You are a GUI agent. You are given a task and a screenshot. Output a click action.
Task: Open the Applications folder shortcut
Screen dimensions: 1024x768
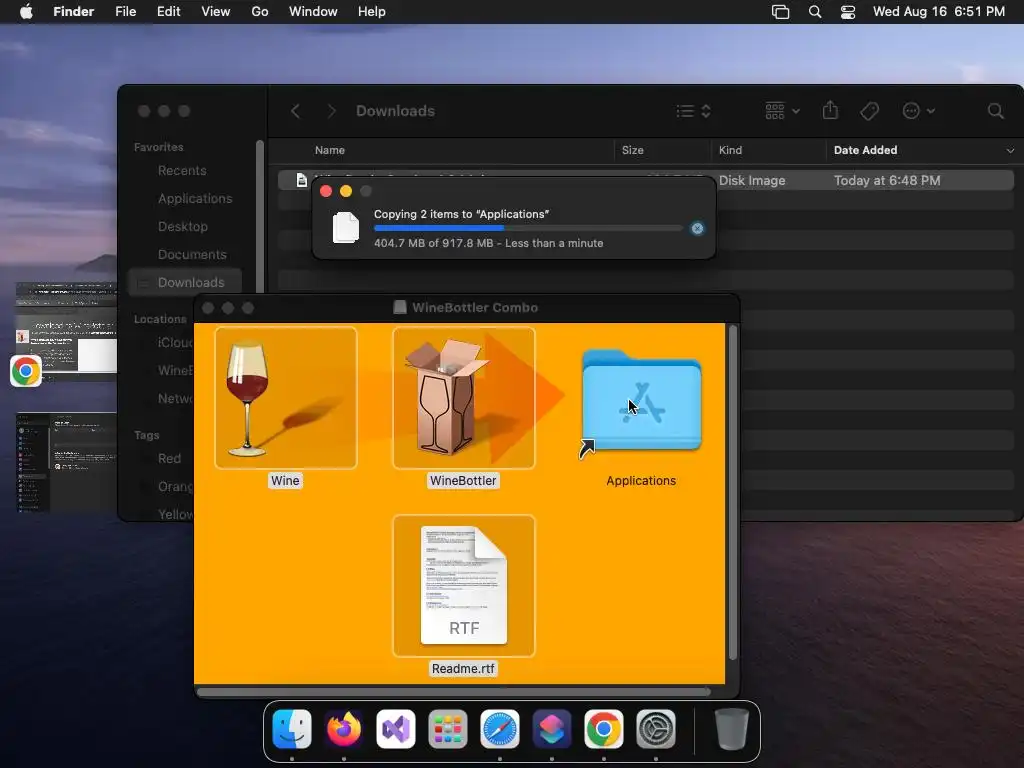[x=641, y=401]
